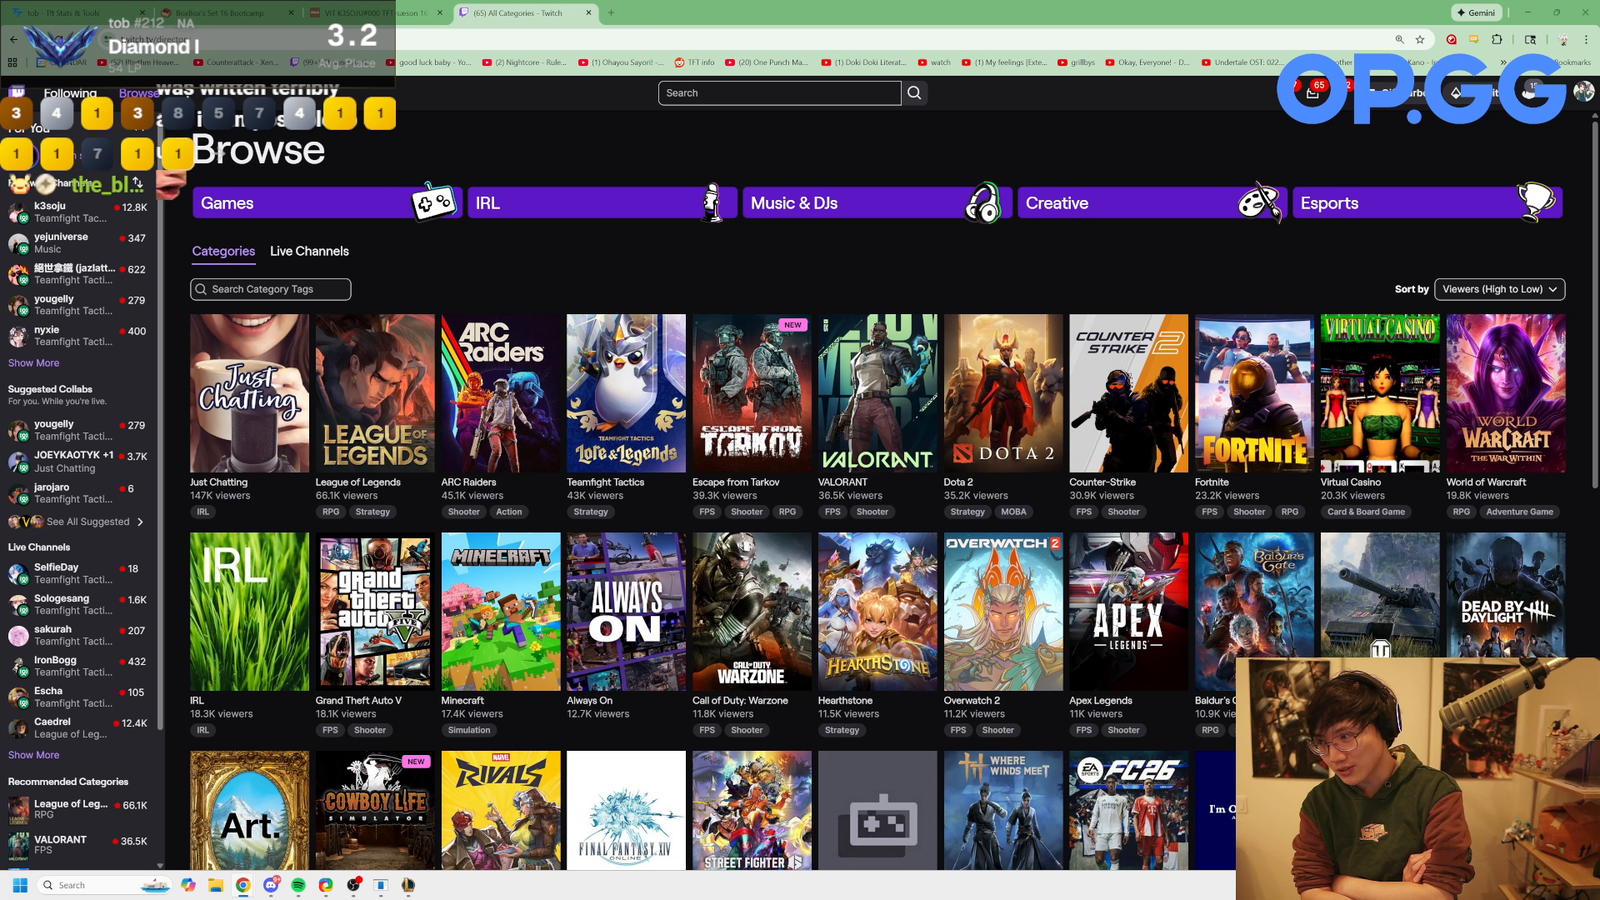
Task: Click the yellow extension icon in toolbar
Action: point(1474,40)
